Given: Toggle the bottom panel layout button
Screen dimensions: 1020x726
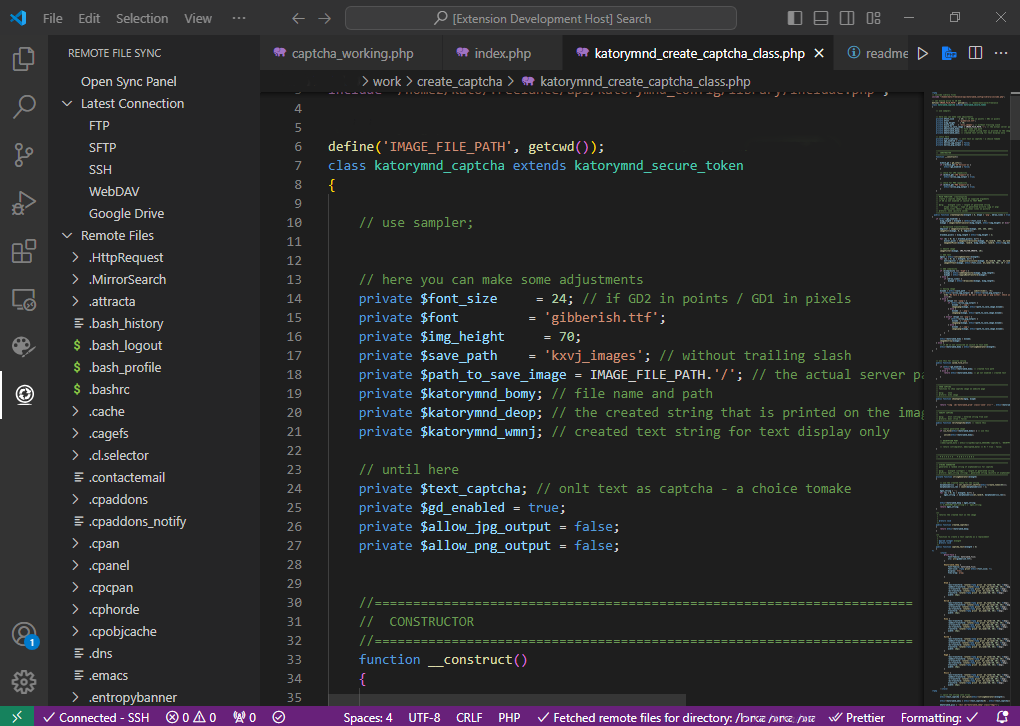Looking at the screenshot, I should coord(821,18).
